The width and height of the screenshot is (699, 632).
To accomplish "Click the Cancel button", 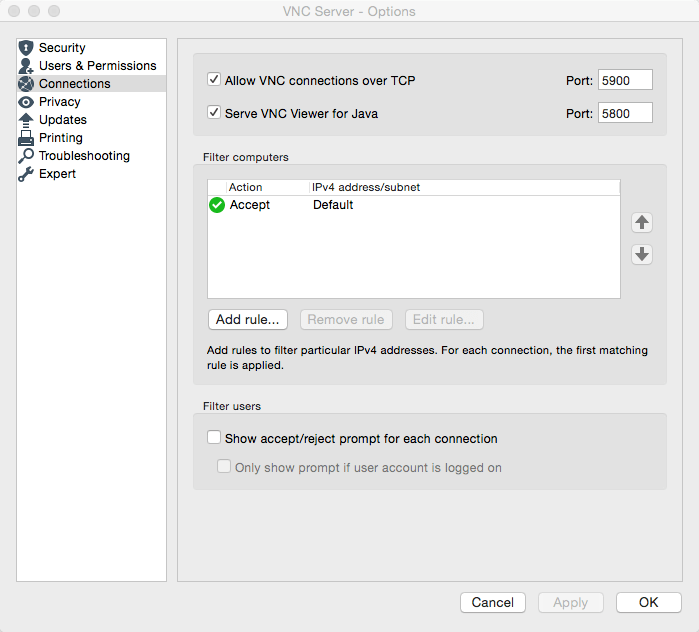I will coord(493,603).
